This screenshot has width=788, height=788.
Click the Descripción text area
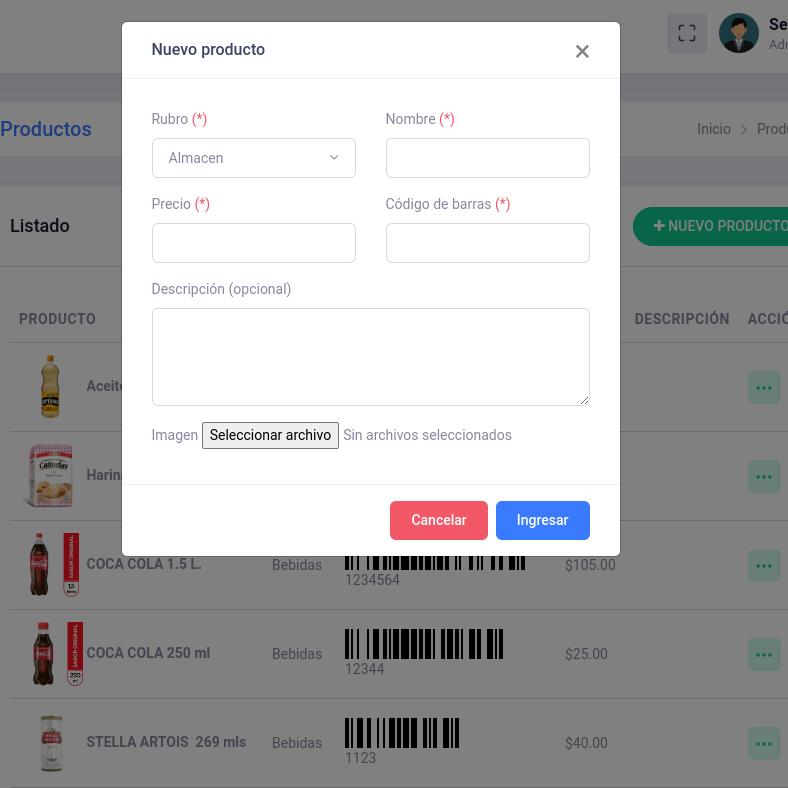370,356
